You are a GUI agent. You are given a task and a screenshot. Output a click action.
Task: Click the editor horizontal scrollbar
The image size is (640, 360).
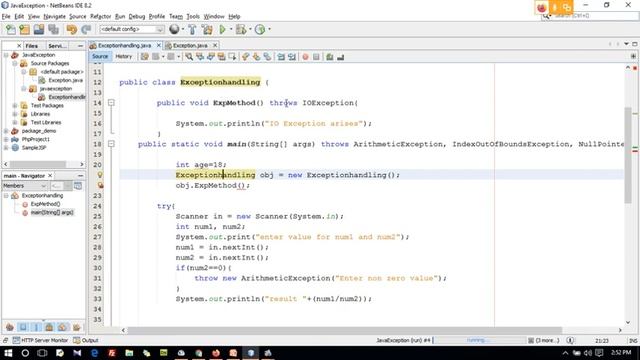[345, 330]
